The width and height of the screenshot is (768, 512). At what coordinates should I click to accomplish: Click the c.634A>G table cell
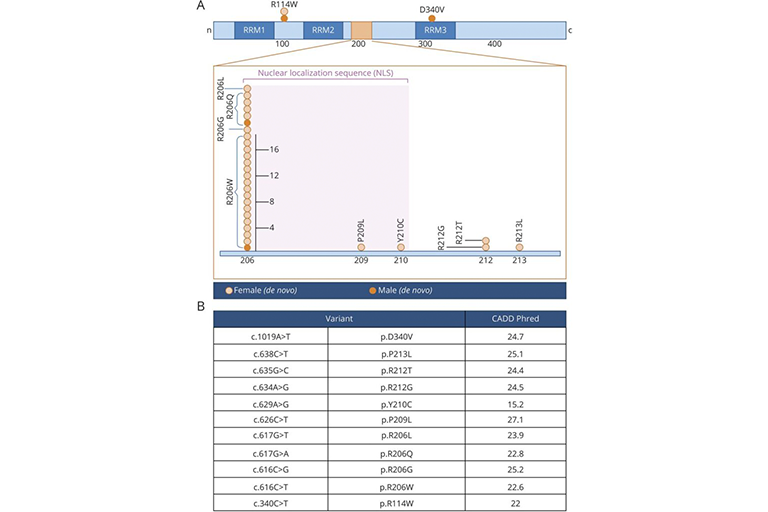271,387
